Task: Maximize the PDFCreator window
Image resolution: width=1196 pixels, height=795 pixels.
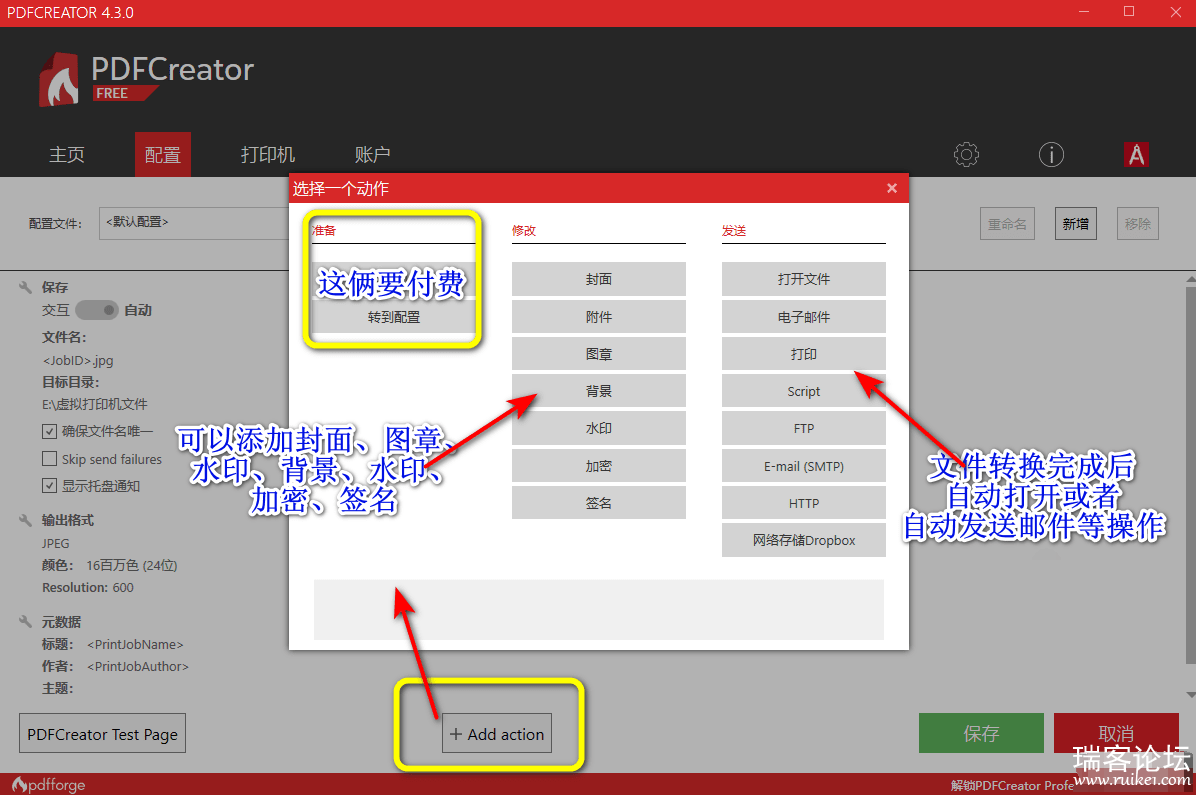Action: [1129, 12]
